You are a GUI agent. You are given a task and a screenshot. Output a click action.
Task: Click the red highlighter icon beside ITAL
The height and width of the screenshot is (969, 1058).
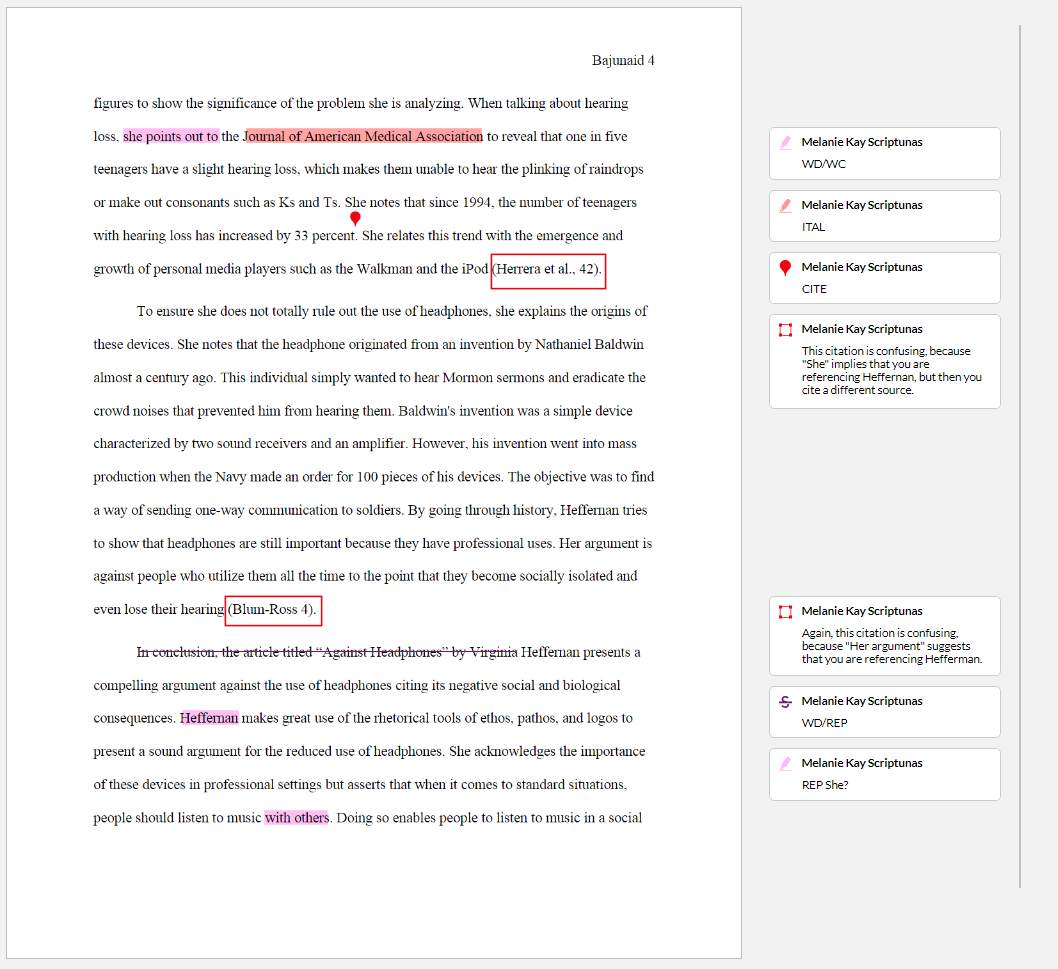point(785,206)
